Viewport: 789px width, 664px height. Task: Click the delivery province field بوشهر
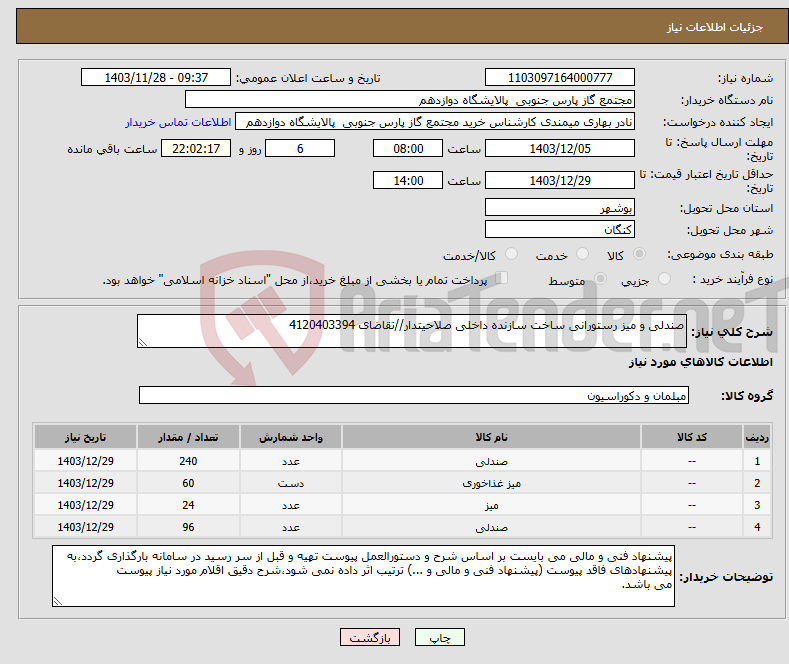click(x=559, y=208)
